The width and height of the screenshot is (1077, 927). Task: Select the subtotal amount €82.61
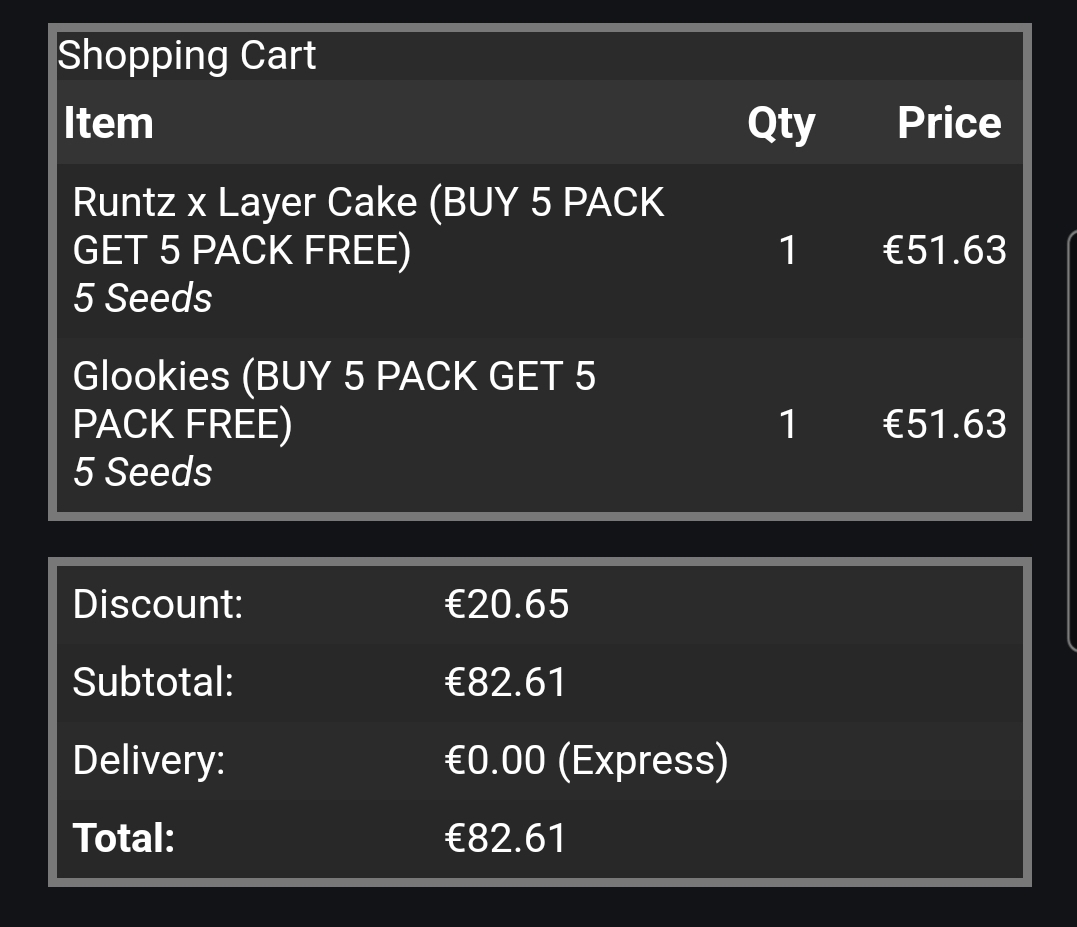coord(506,683)
